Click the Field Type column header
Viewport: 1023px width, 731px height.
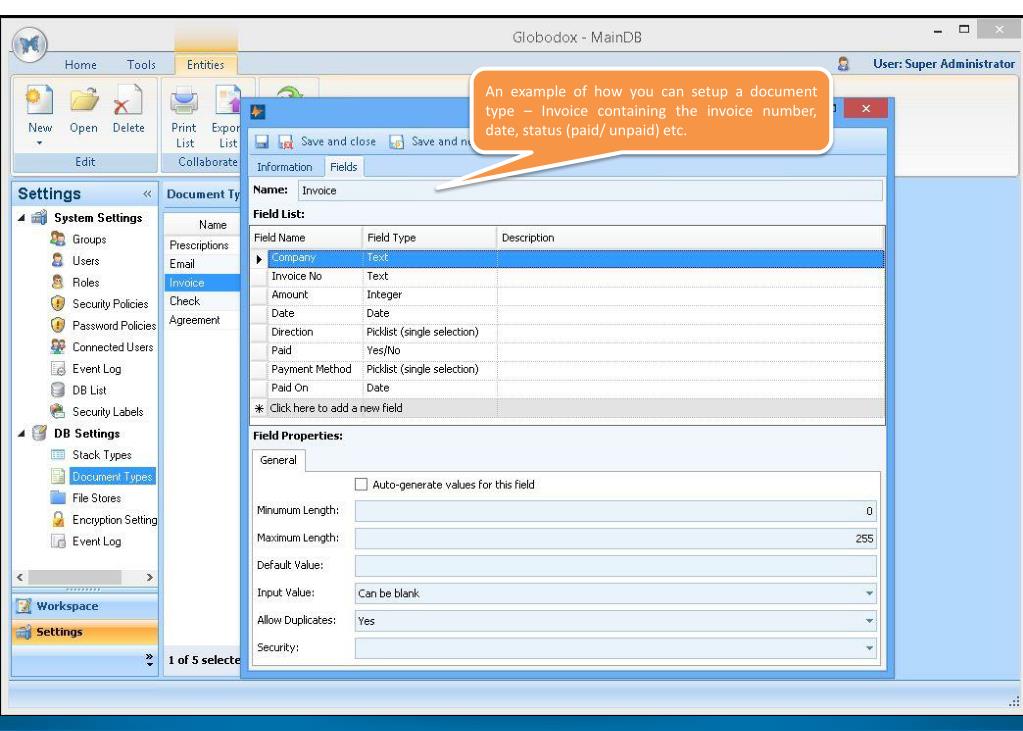(x=429, y=238)
